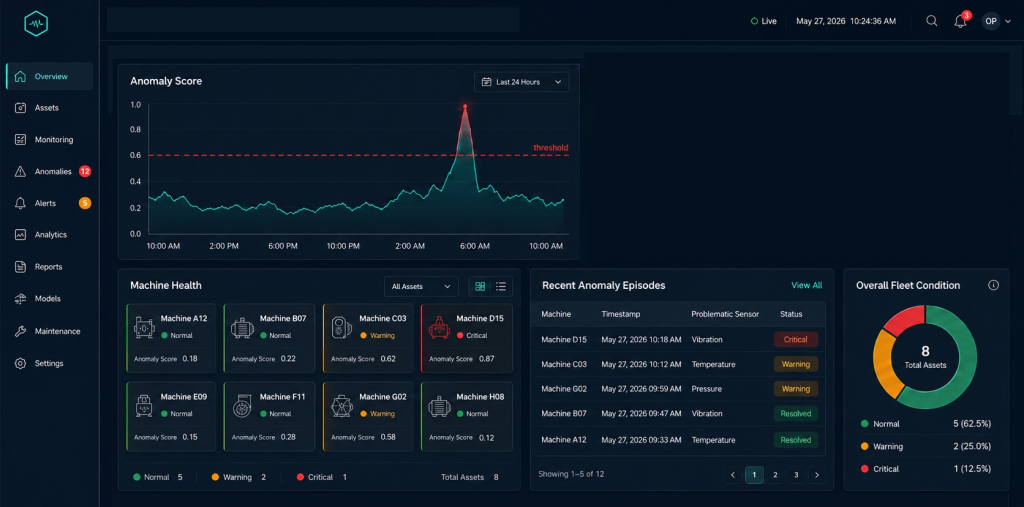Click the info icon beside Overall Fleet Condition
This screenshot has height=507, width=1024.
pyautogui.click(x=993, y=285)
